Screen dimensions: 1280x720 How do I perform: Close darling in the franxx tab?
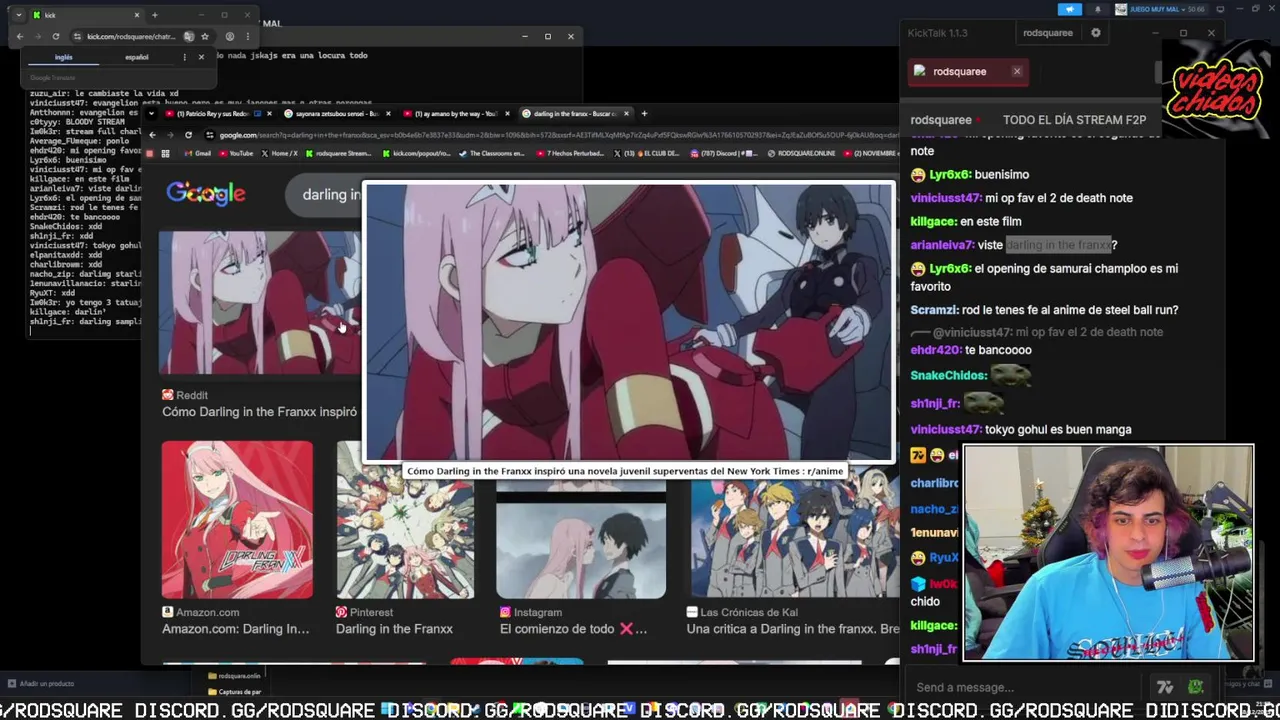pos(628,114)
